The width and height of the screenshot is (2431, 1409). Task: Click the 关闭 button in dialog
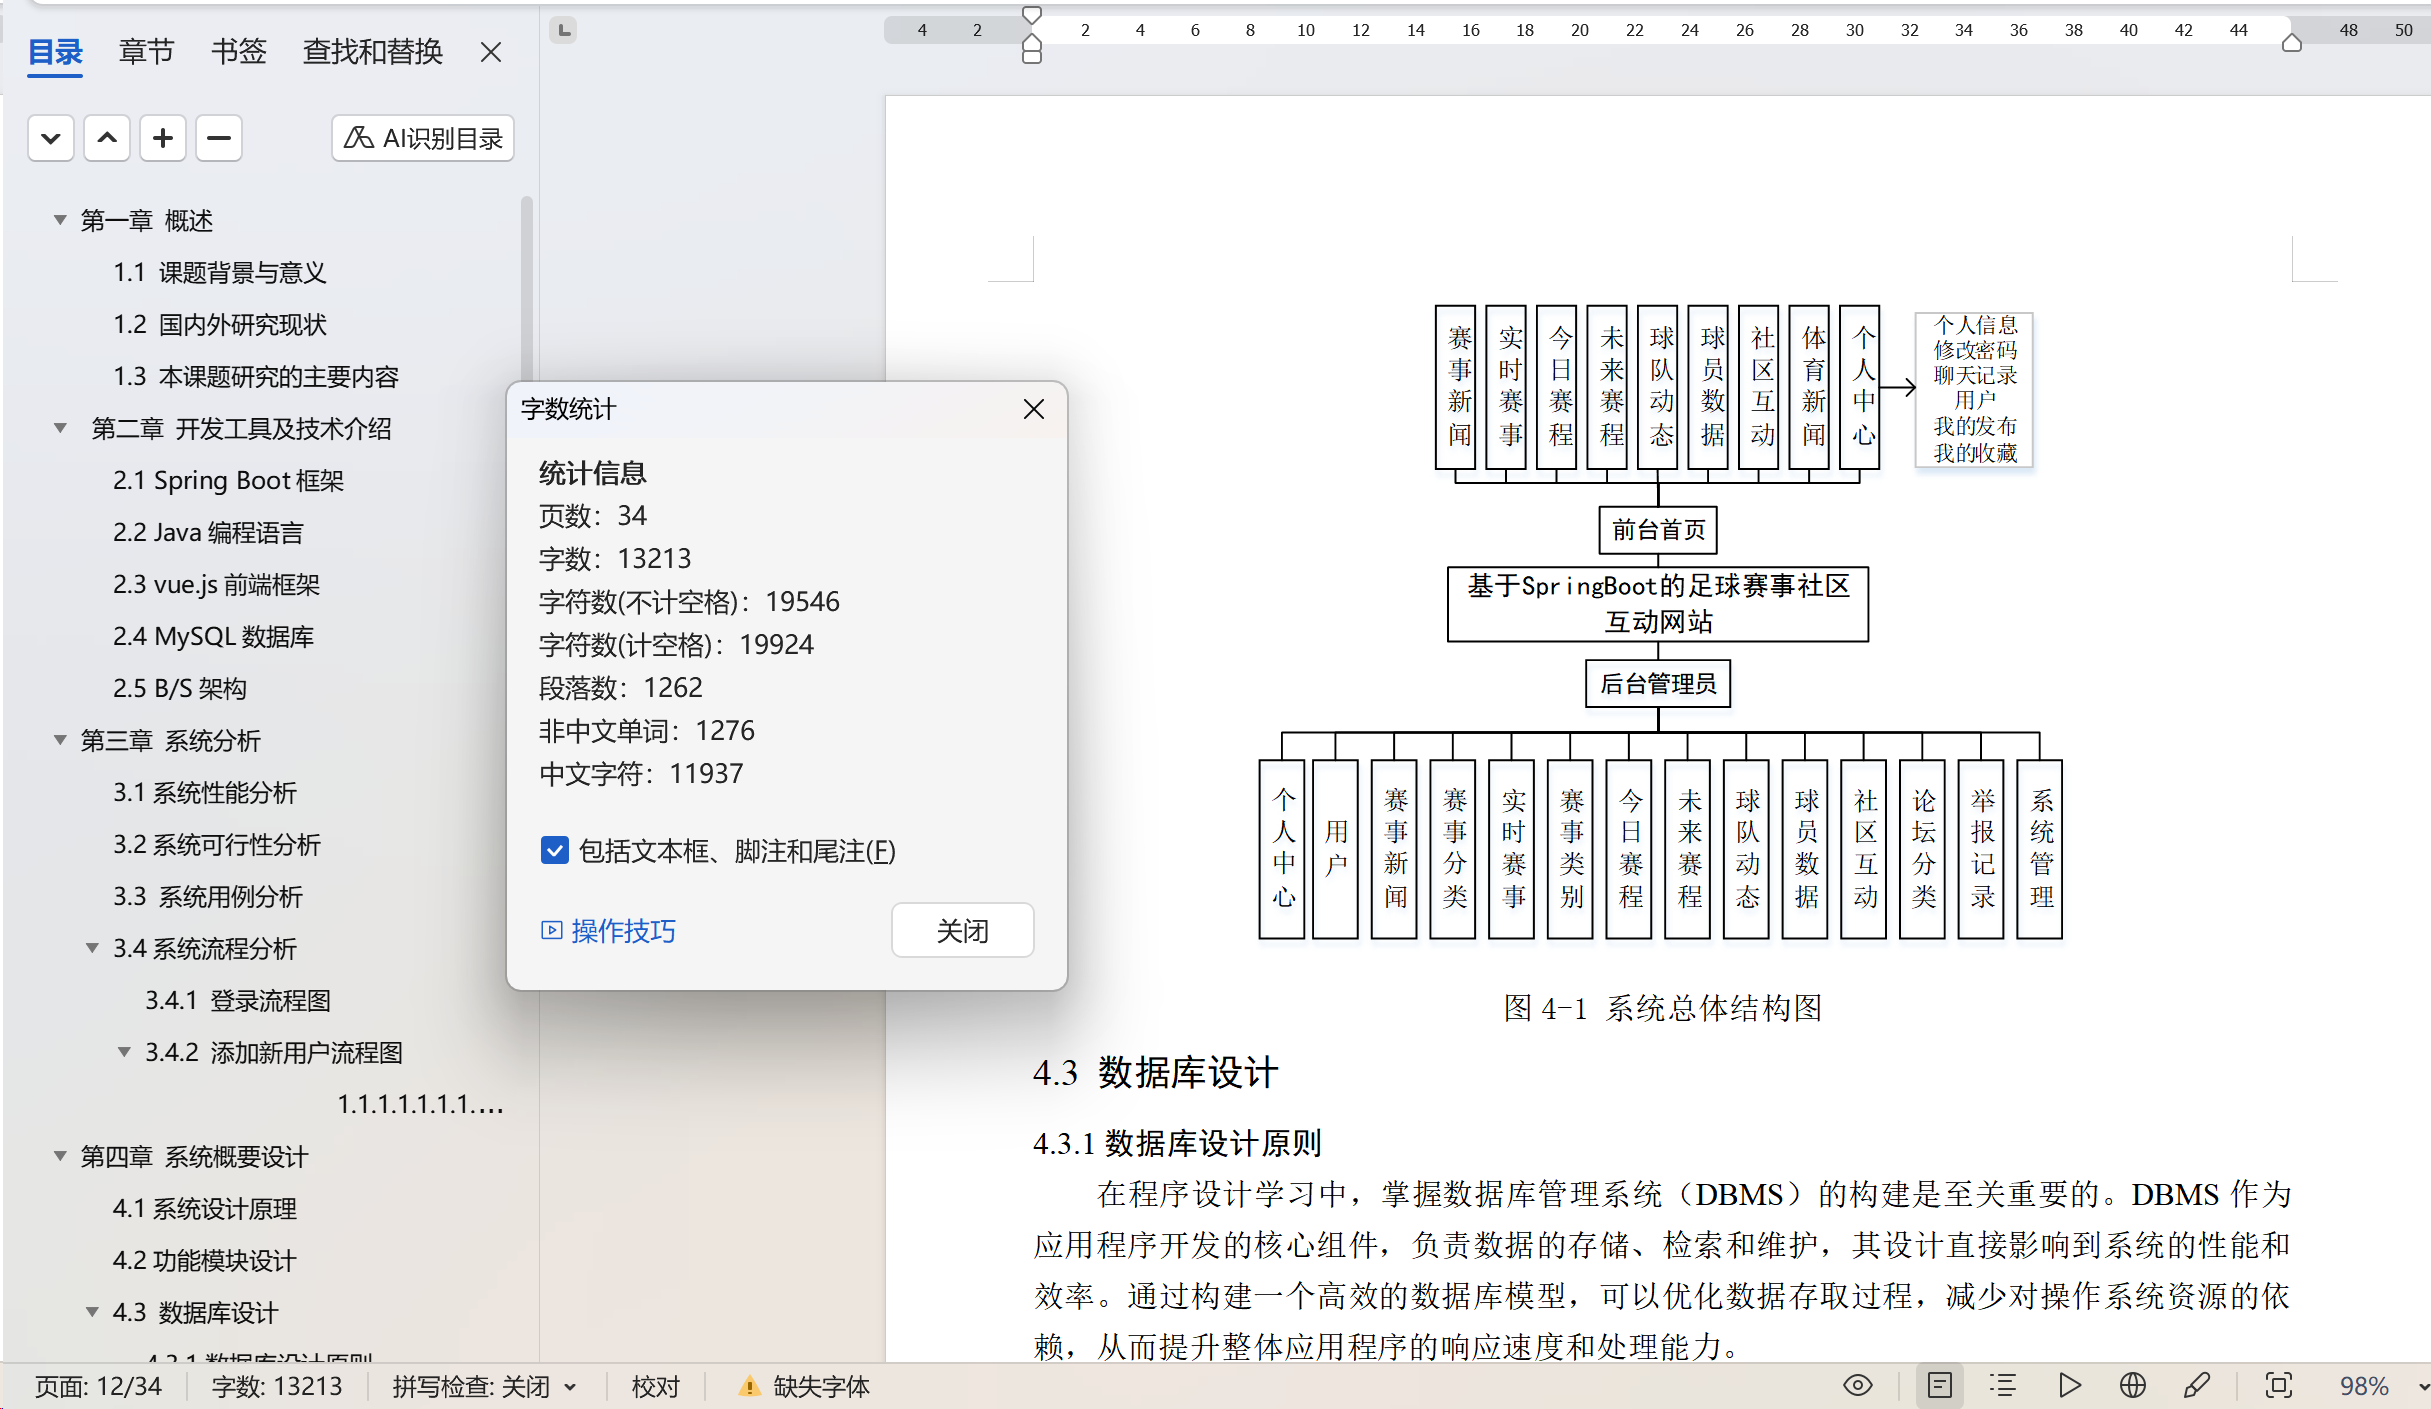961,931
